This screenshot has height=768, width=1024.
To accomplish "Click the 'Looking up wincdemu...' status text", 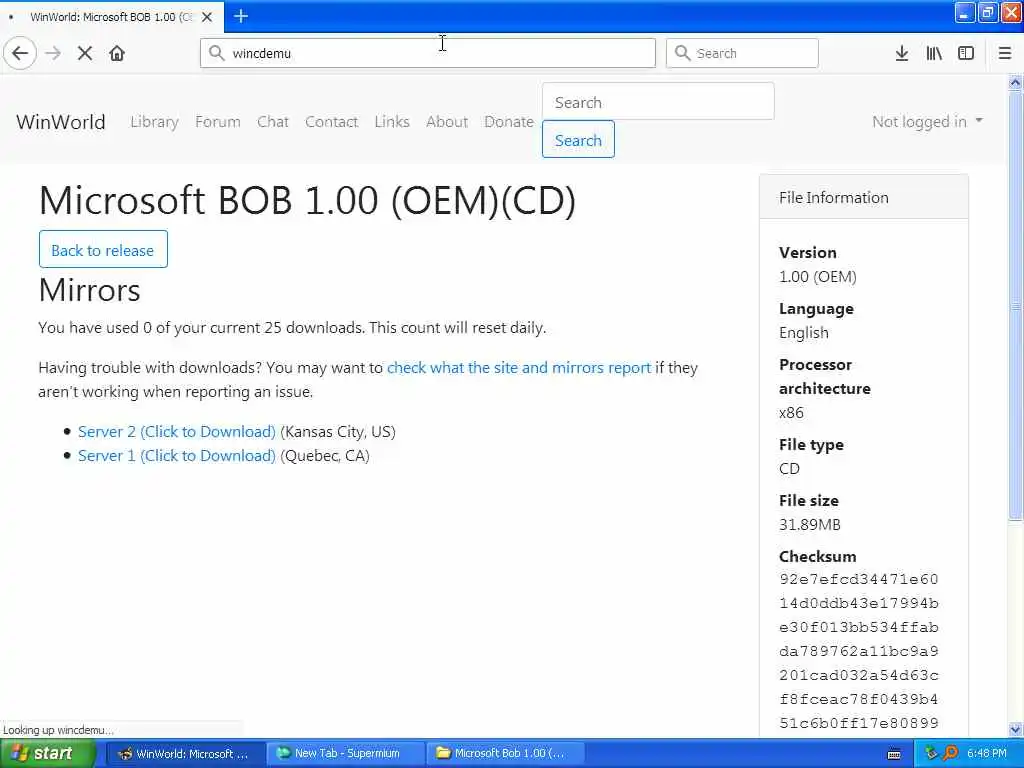I will pos(59,730).
